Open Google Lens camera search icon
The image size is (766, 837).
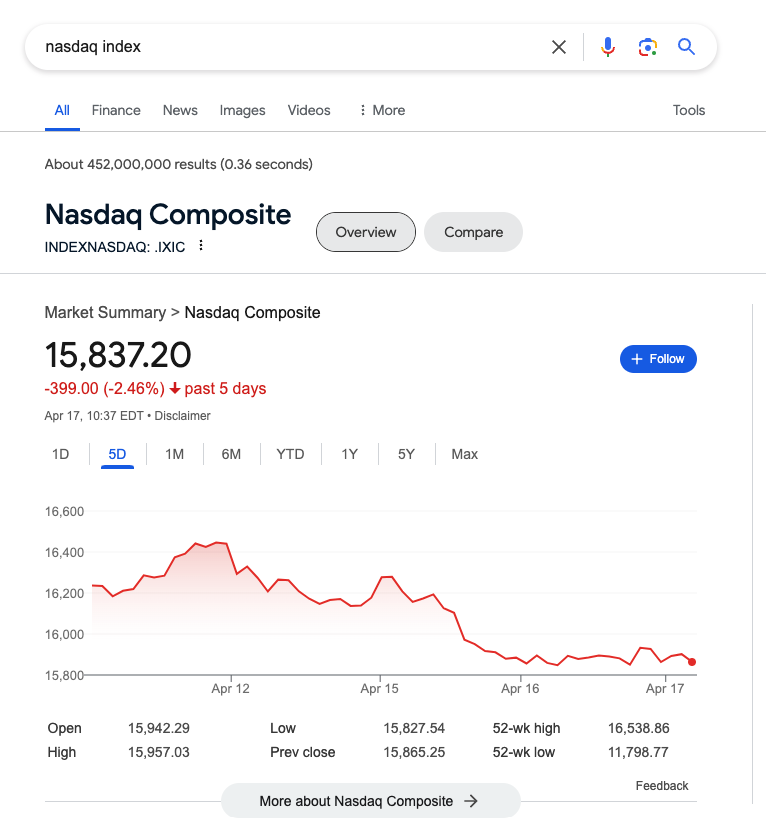647,47
